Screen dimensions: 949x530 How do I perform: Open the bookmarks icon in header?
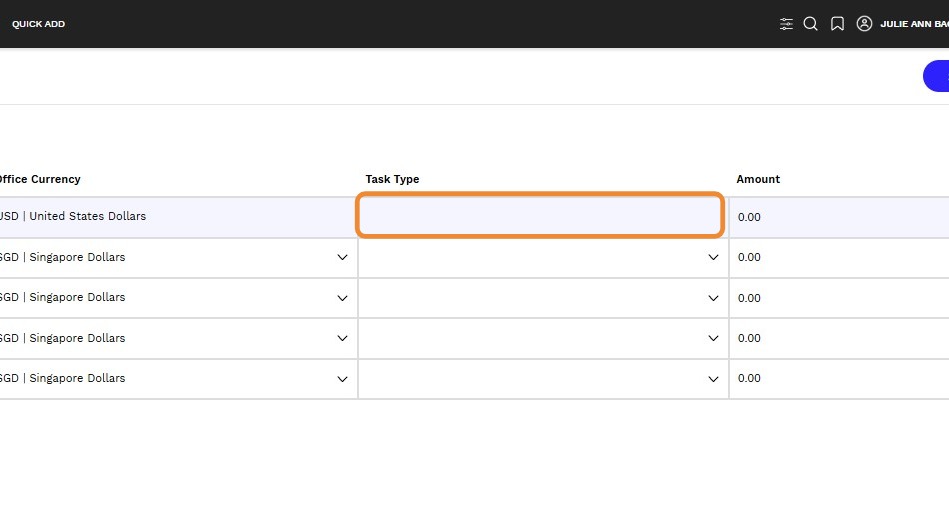(x=837, y=24)
